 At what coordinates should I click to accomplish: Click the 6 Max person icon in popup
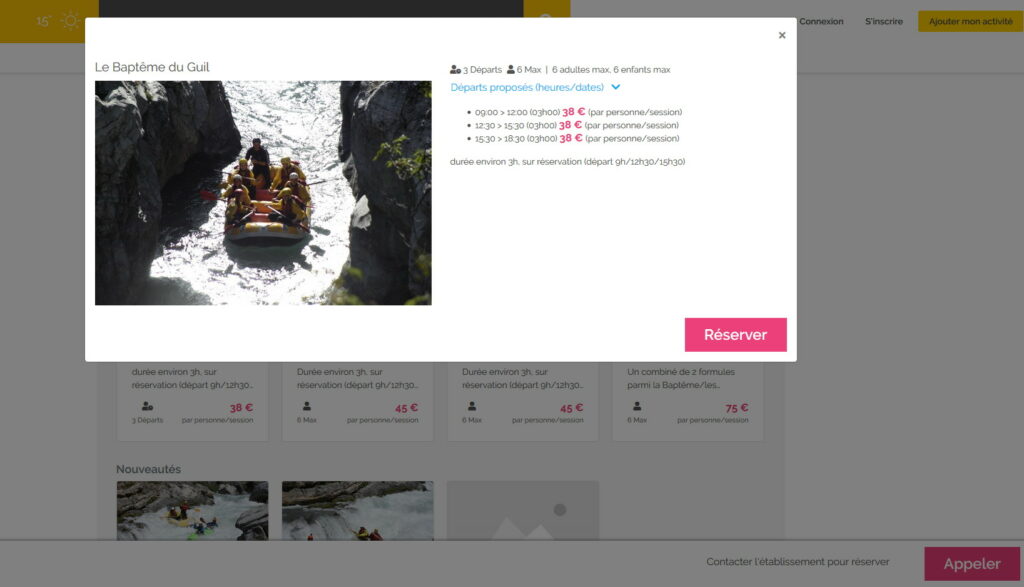point(511,69)
